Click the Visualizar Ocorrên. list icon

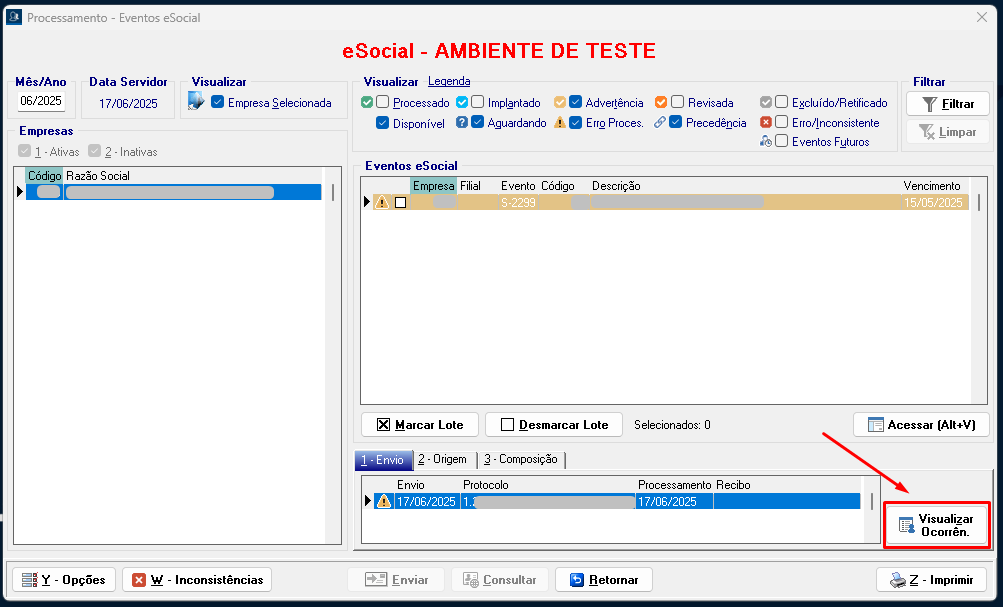click(906, 526)
